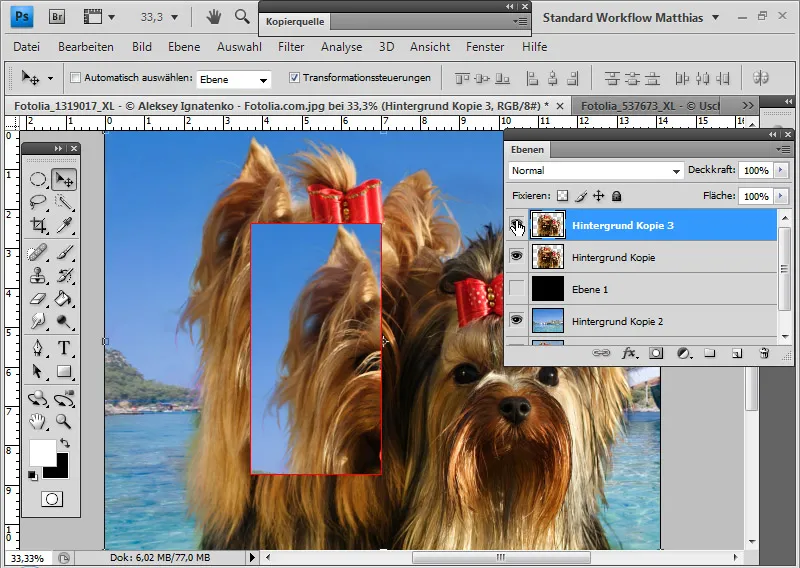
Task: Show Ebene 1 layer
Action: [517, 288]
